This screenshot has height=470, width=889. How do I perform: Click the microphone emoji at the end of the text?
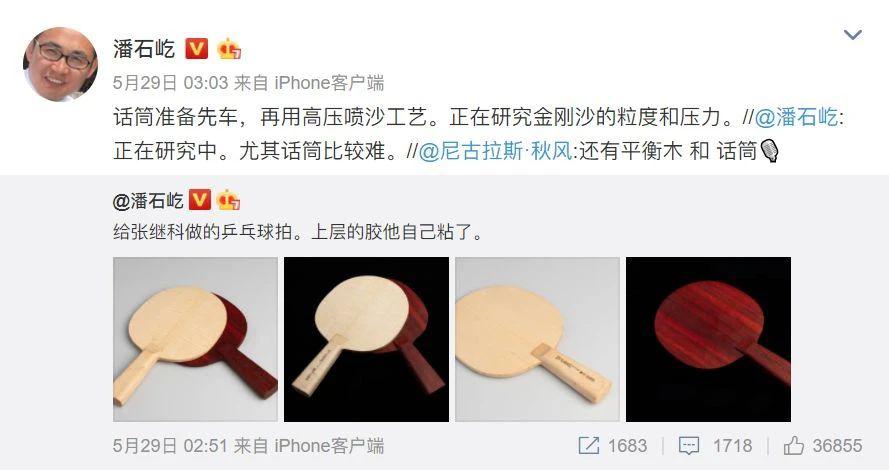click(769, 151)
